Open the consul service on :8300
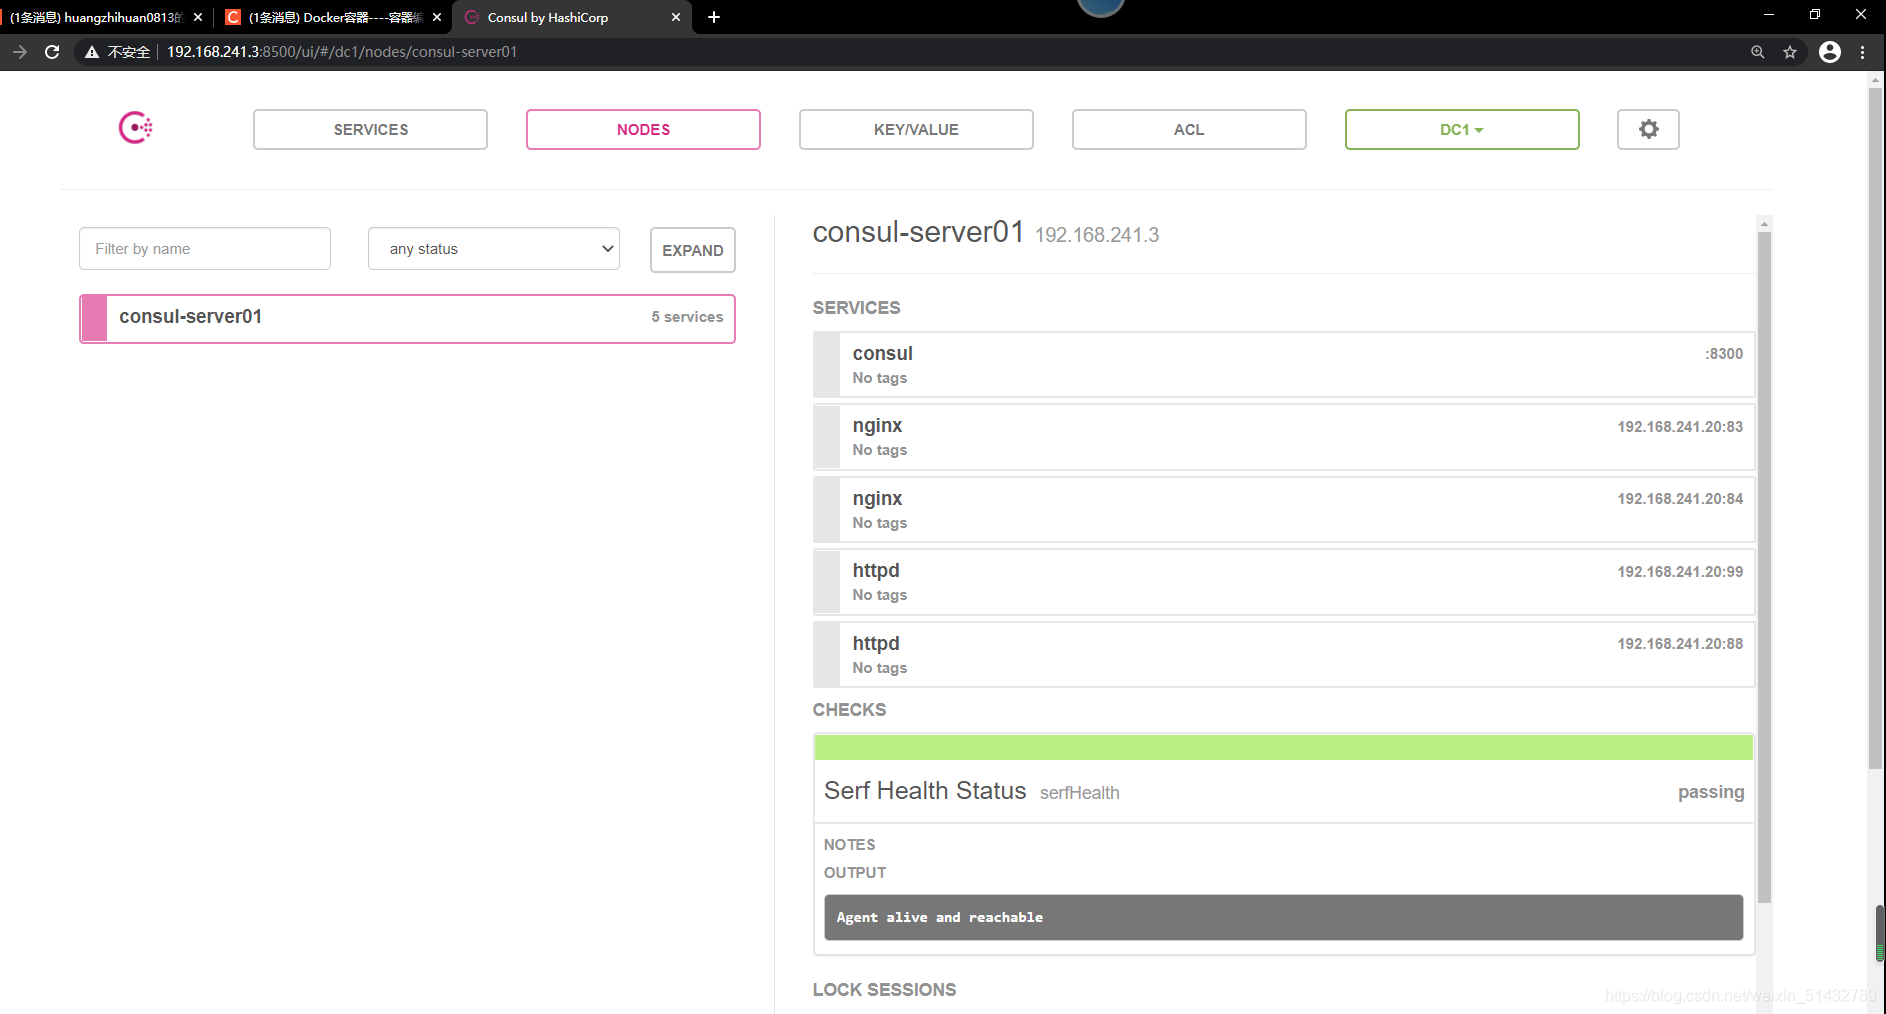Viewport: 1886px width, 1014px height. point(1284,365)
